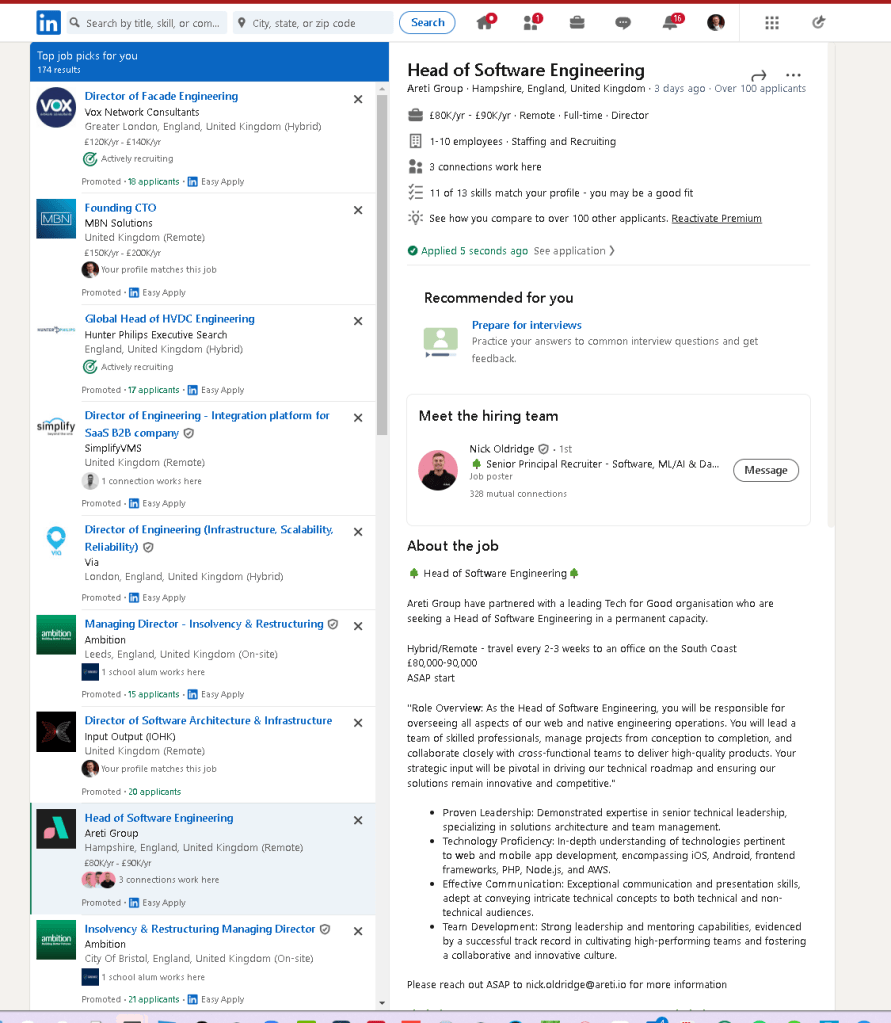Open the Managing Director - Insolvency & Restructuring listing
Viewport: 891px width, 1023px height.
click(204, 624)
